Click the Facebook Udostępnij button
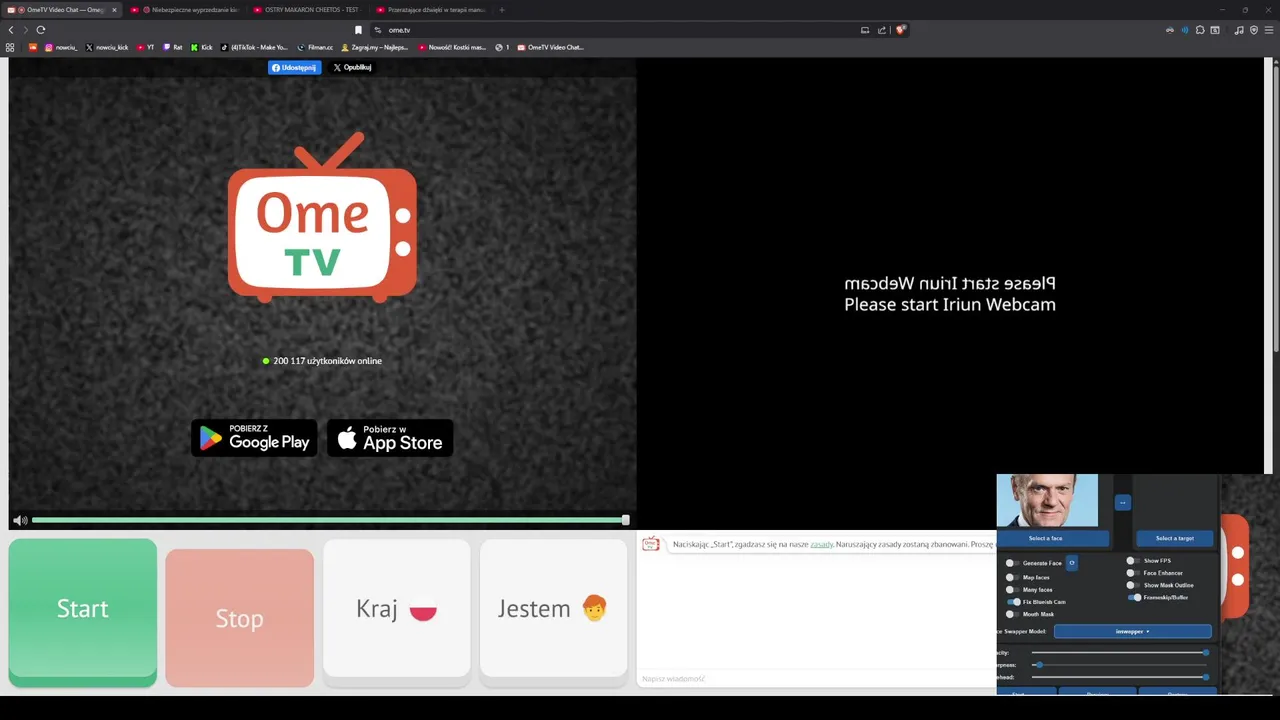The image size is (1280, 720). pos(294,67)
